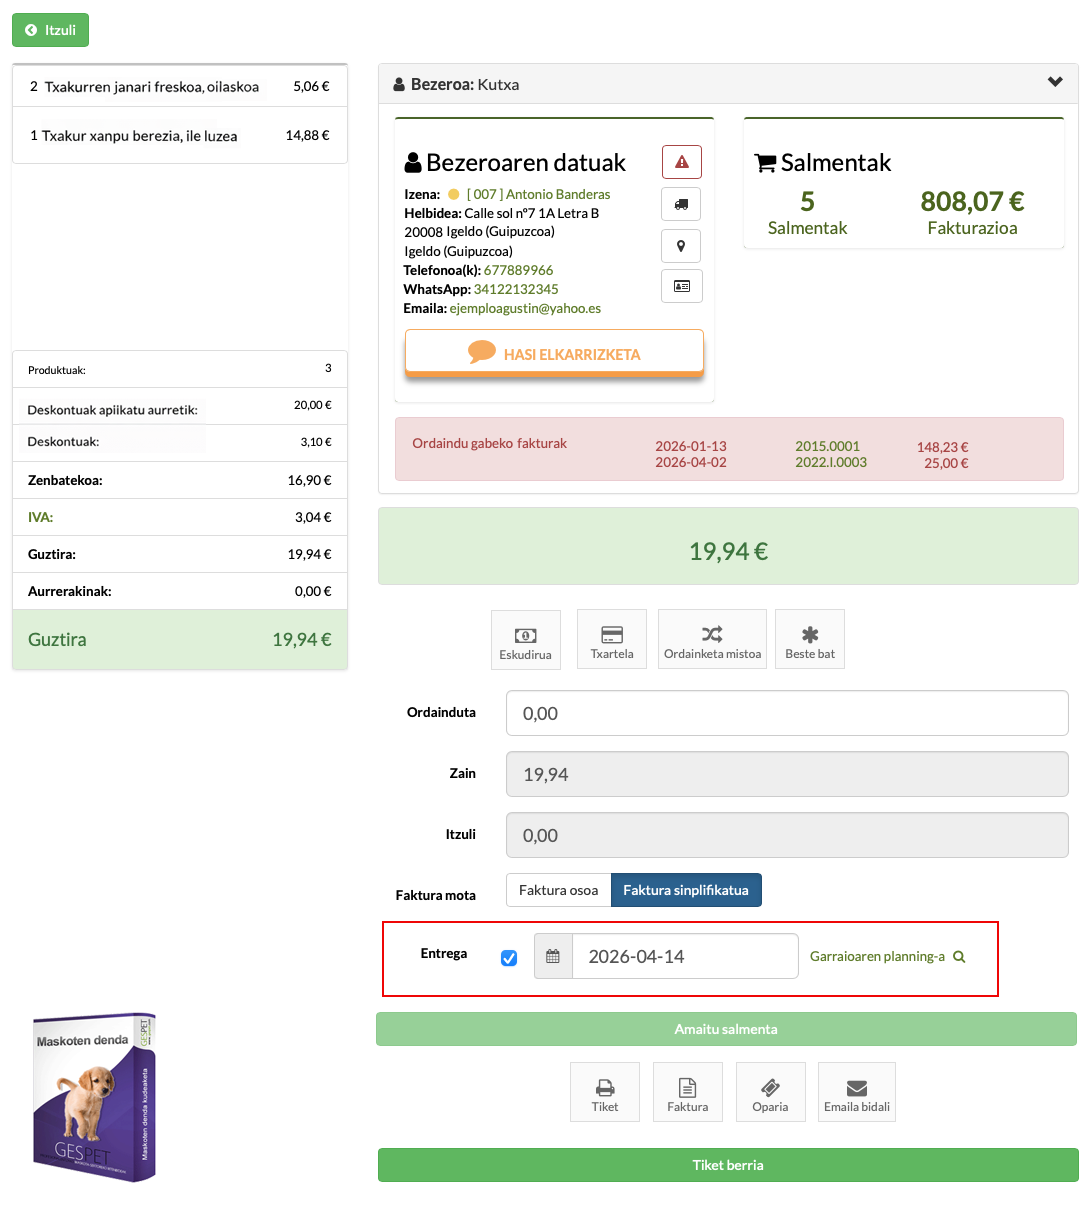The image size is (1087, 1205).
Task: Switch invoice type to Faktura osoa
Action: click(558, 889)
